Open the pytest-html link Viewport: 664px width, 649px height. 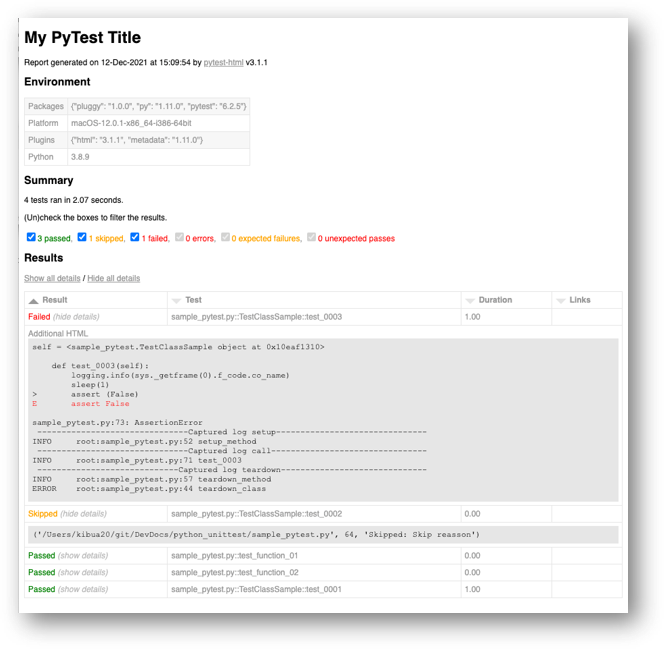(x=223, y=63)
